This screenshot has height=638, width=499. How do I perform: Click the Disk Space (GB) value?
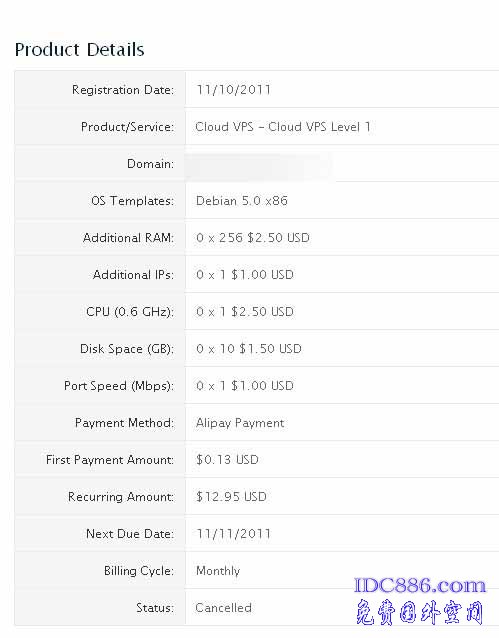click(x=249, y=349)
